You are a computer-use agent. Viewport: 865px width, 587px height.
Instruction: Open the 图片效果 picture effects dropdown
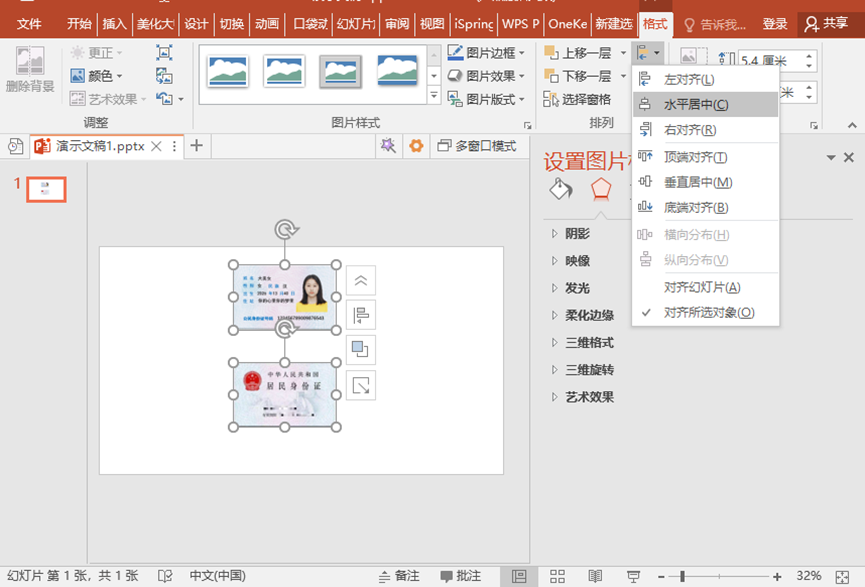[x=486, y=76]
